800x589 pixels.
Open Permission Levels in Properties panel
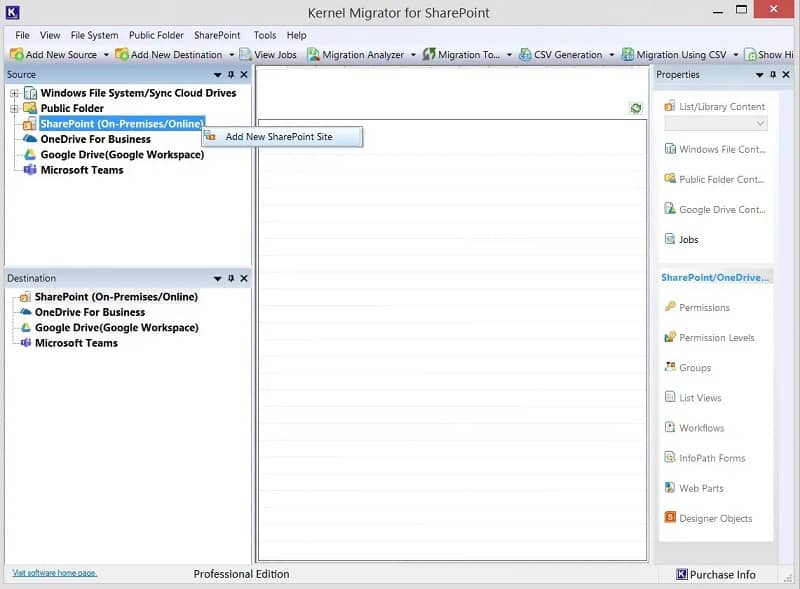[x=709, y=337]
